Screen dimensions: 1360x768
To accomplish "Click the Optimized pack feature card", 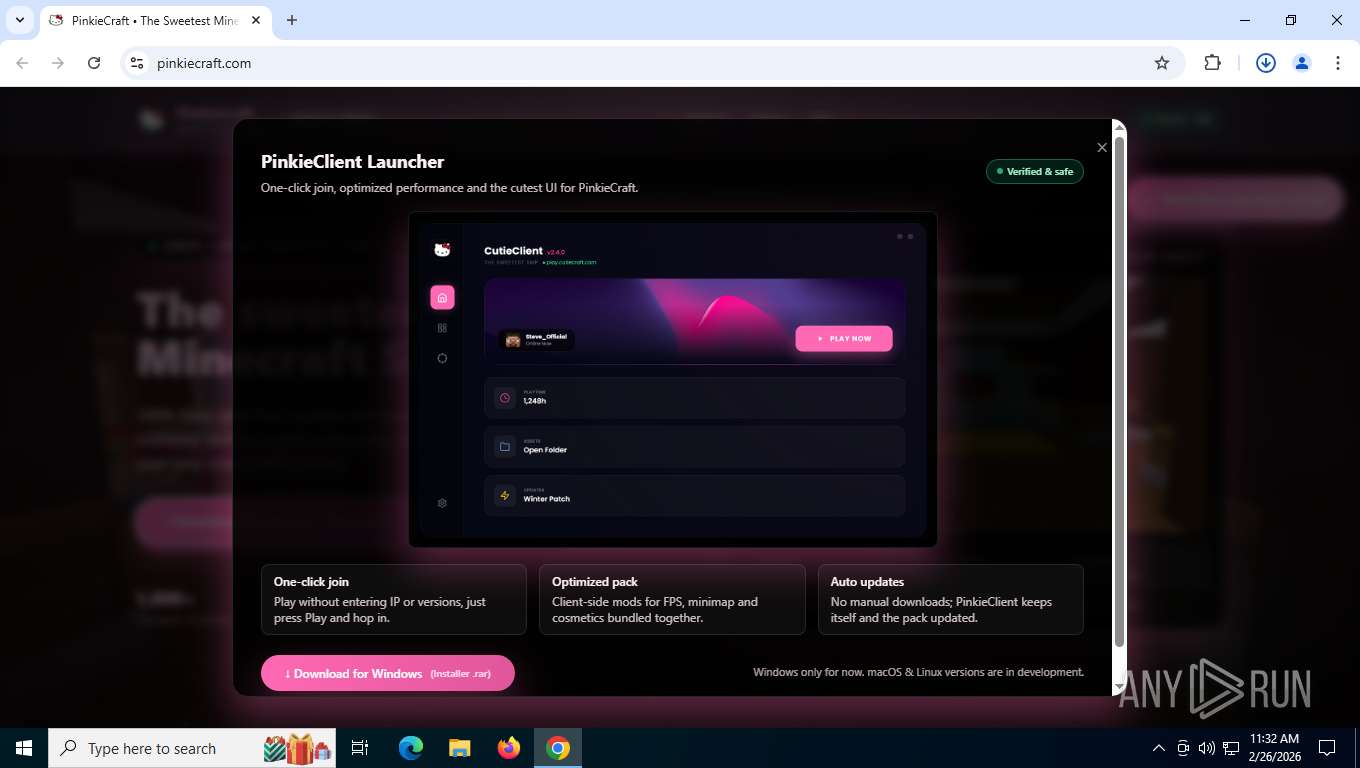I will point(672,599).
